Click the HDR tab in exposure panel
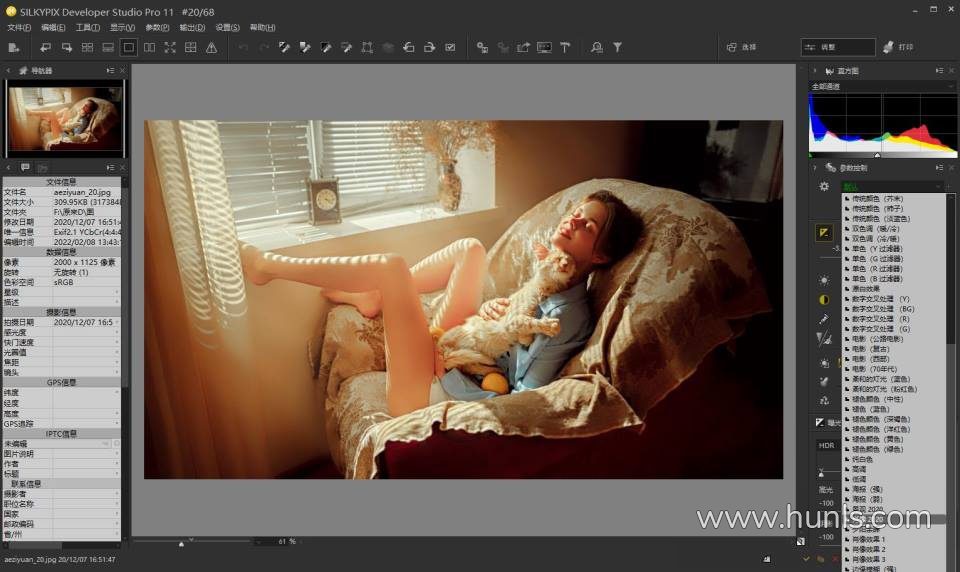This screenshot has height=572, width=960. [x=827, y=445]
